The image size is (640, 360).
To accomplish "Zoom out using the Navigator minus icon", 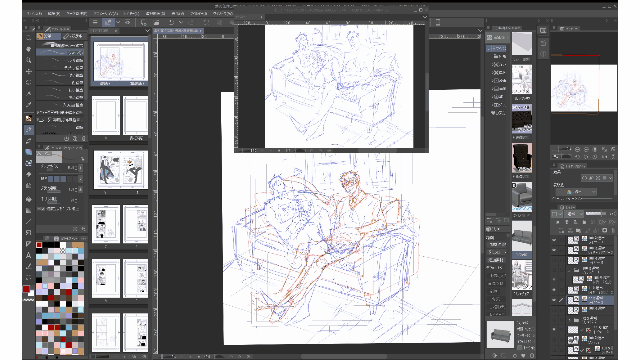I will (x=577, y=149).
